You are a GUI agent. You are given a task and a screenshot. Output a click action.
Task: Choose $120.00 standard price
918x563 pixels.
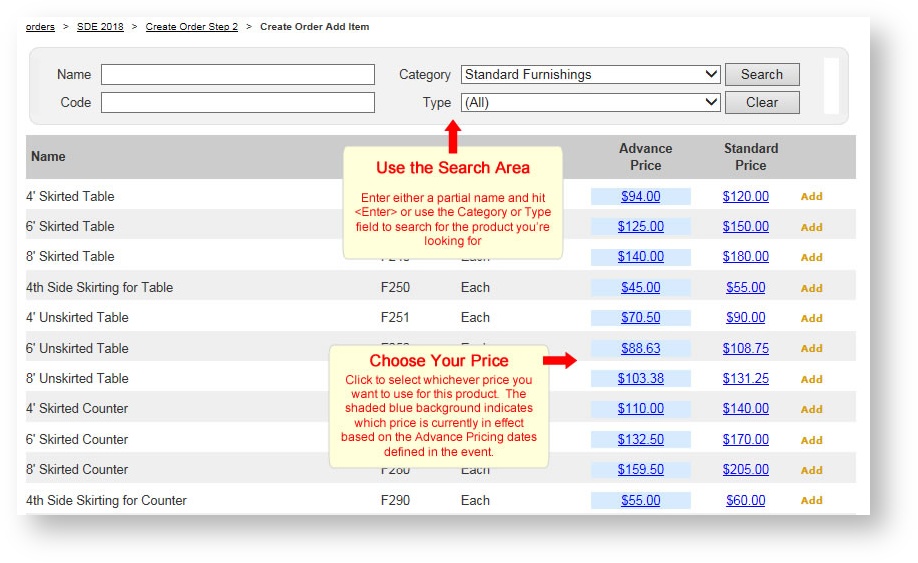(745, 197)
